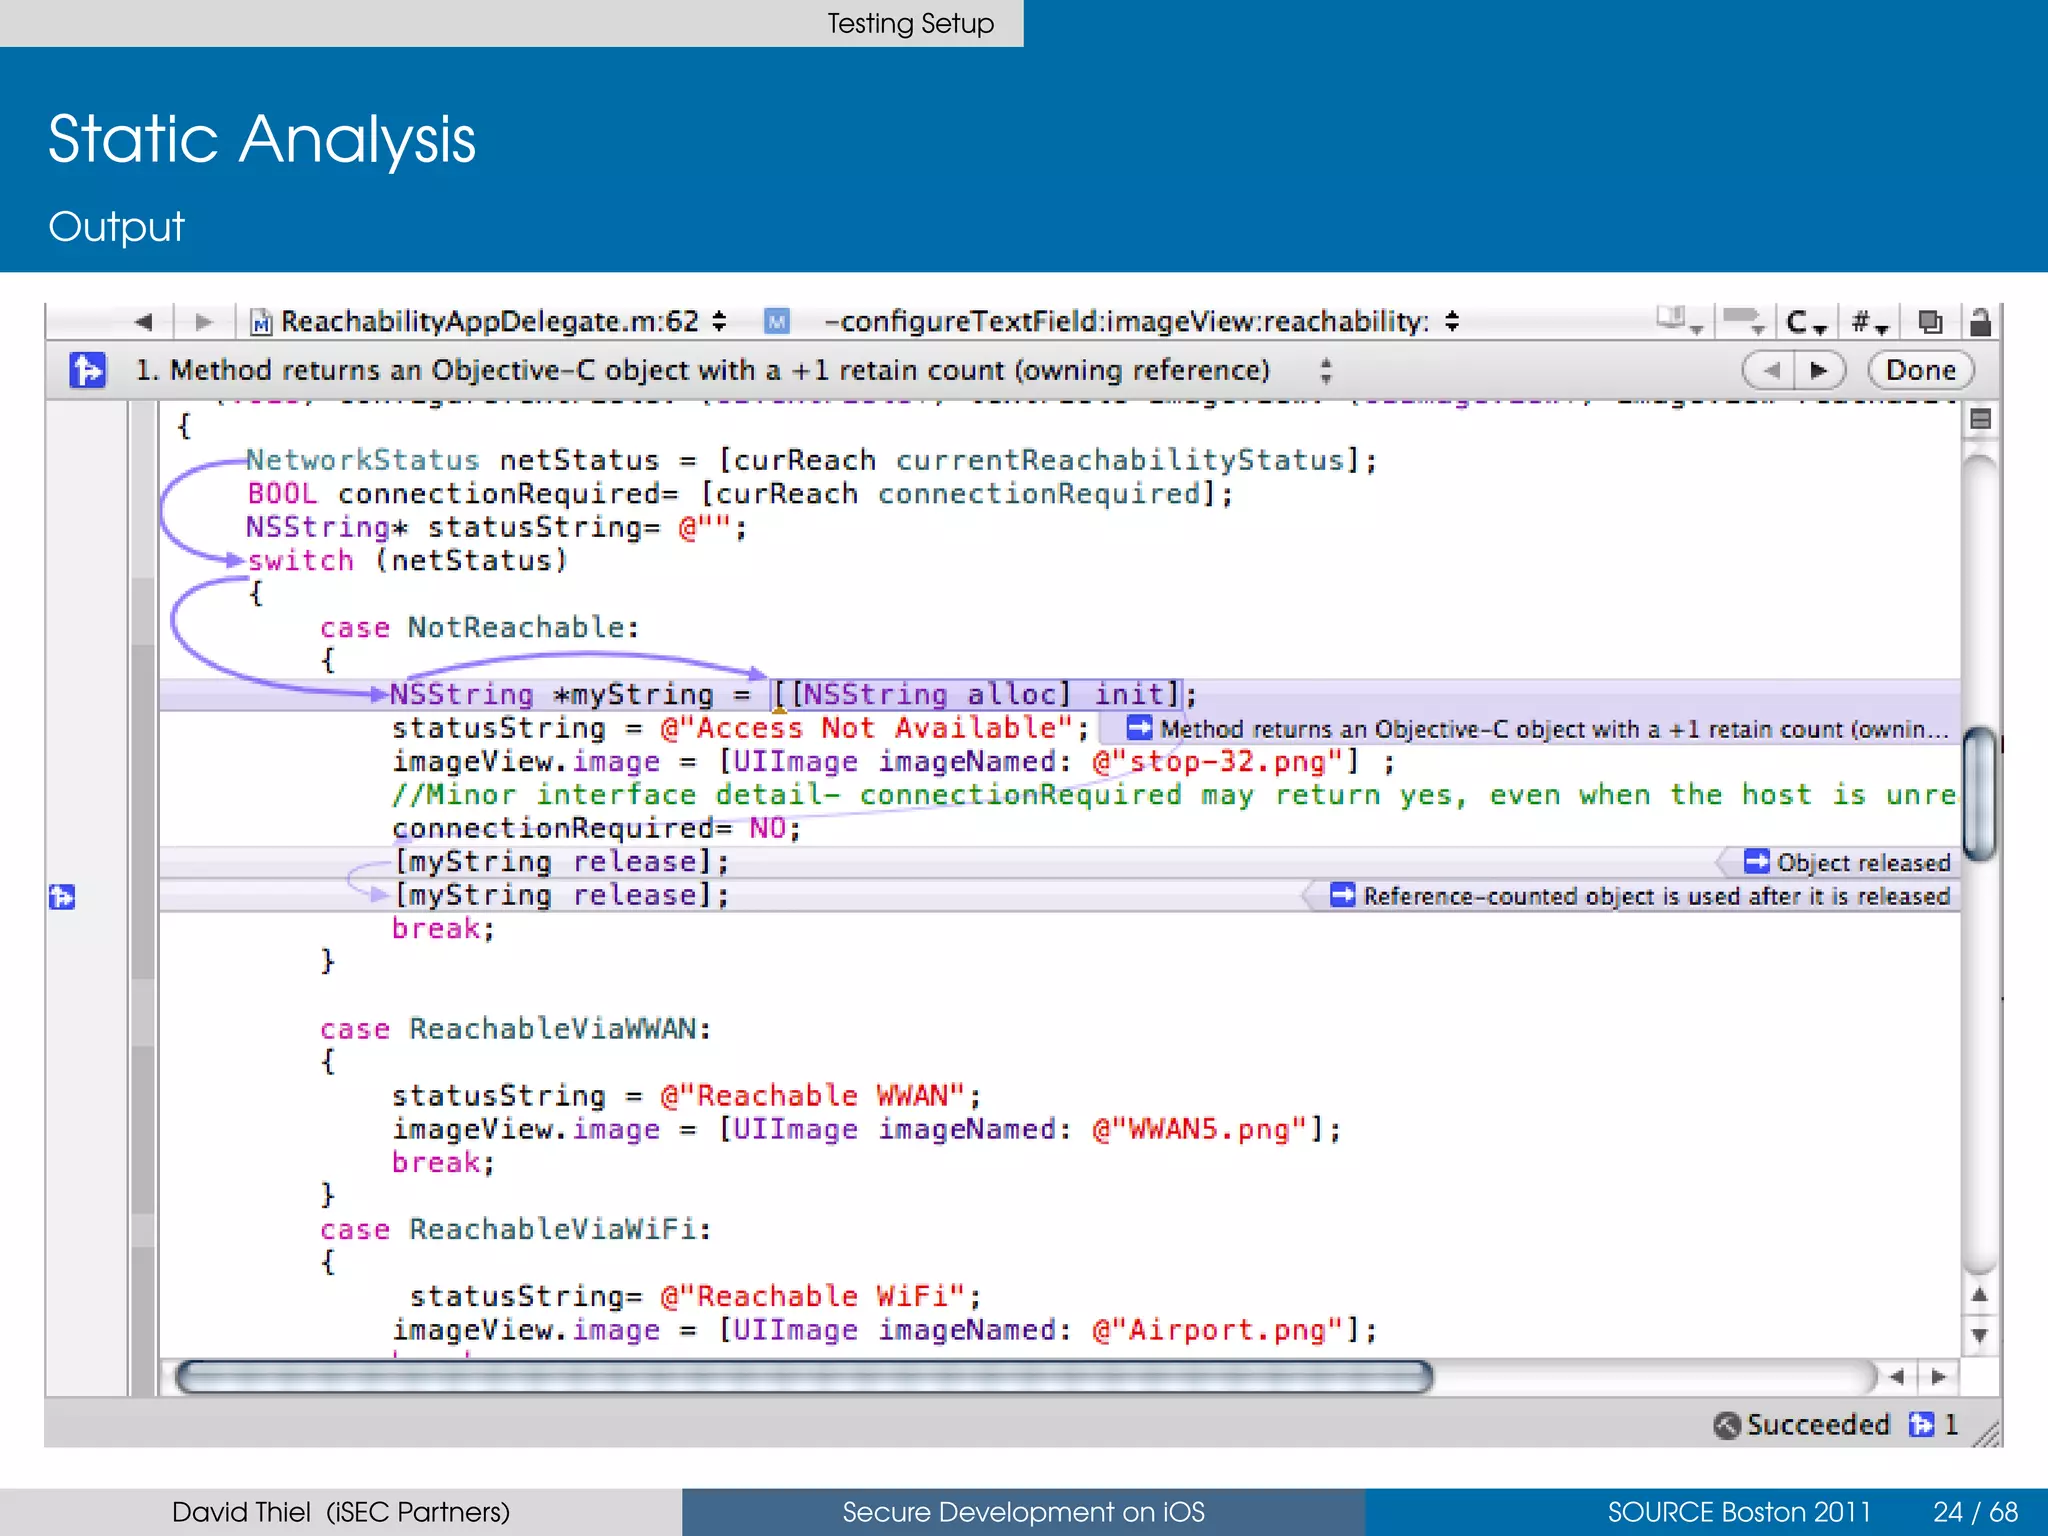Click 'case ReachableViaWiFi:' line

pos(516,1229)
